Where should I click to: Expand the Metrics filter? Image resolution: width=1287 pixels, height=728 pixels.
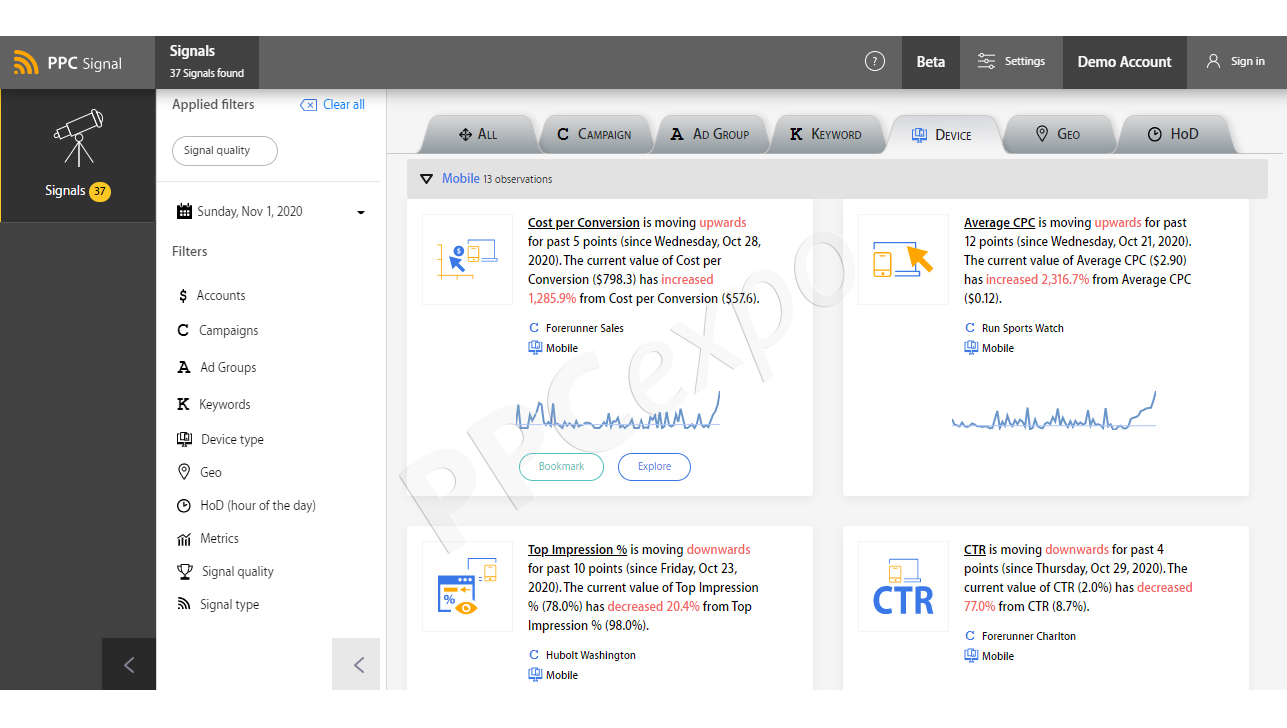(219, 538)
